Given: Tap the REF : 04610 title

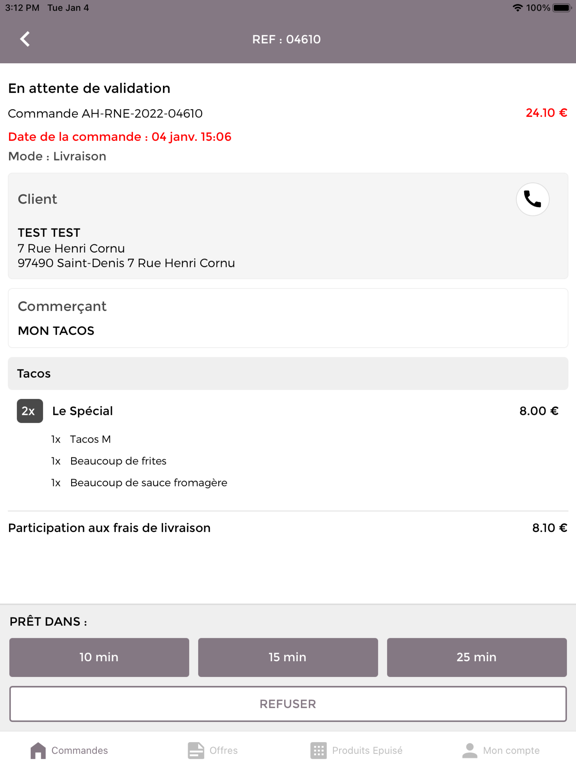Looking at the screenshot, I should pyautogui.click(x=287, y=39).
